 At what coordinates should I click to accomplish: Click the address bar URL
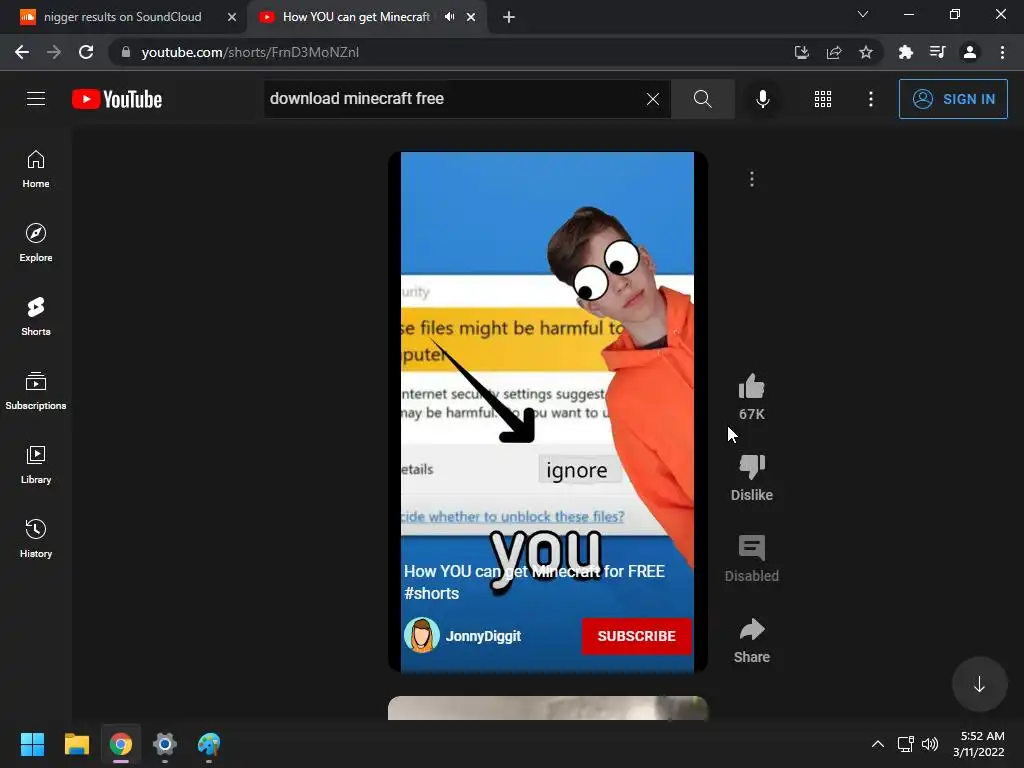click(x=250, y=52)
